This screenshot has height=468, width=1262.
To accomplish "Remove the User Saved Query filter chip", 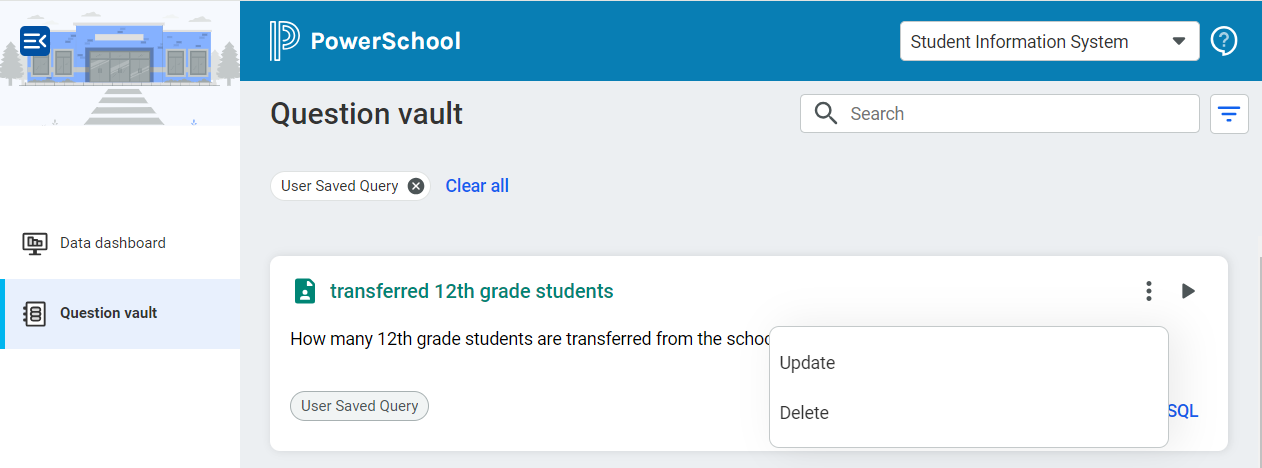I will click(x=416, y=186).
